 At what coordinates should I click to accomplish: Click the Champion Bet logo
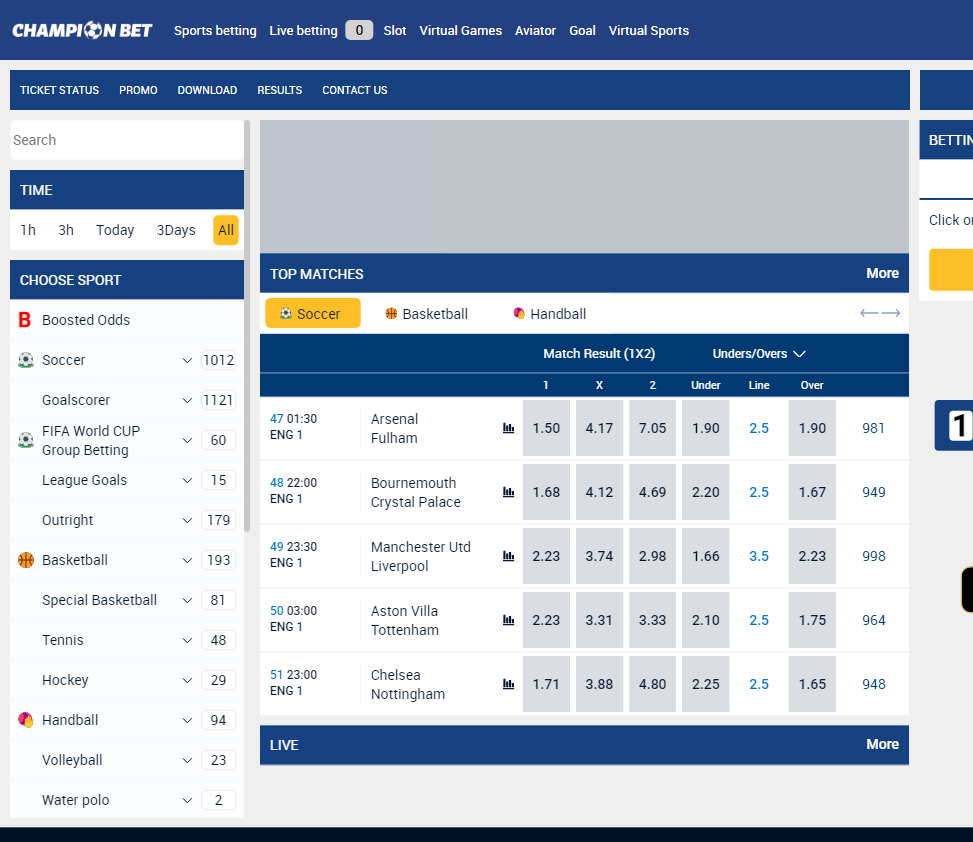pyautogui.click(x=82, y=30)
